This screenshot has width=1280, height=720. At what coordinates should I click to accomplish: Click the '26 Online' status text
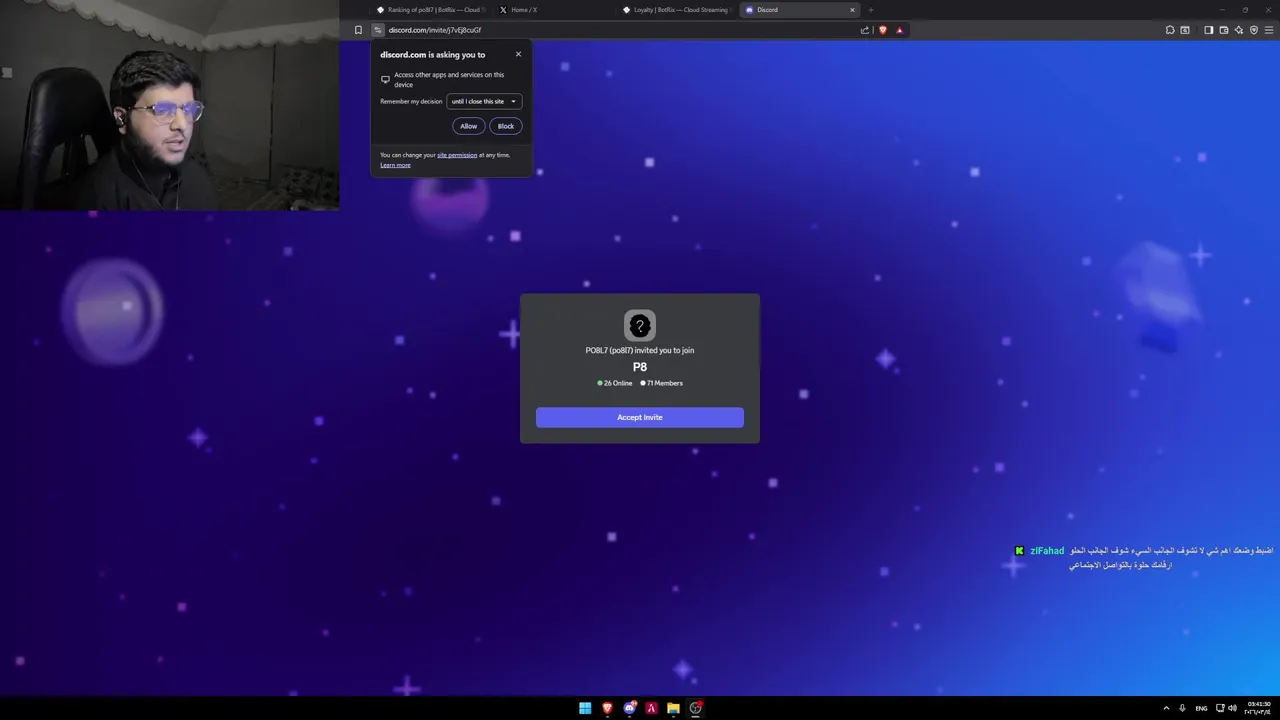[x=618, y=383]
